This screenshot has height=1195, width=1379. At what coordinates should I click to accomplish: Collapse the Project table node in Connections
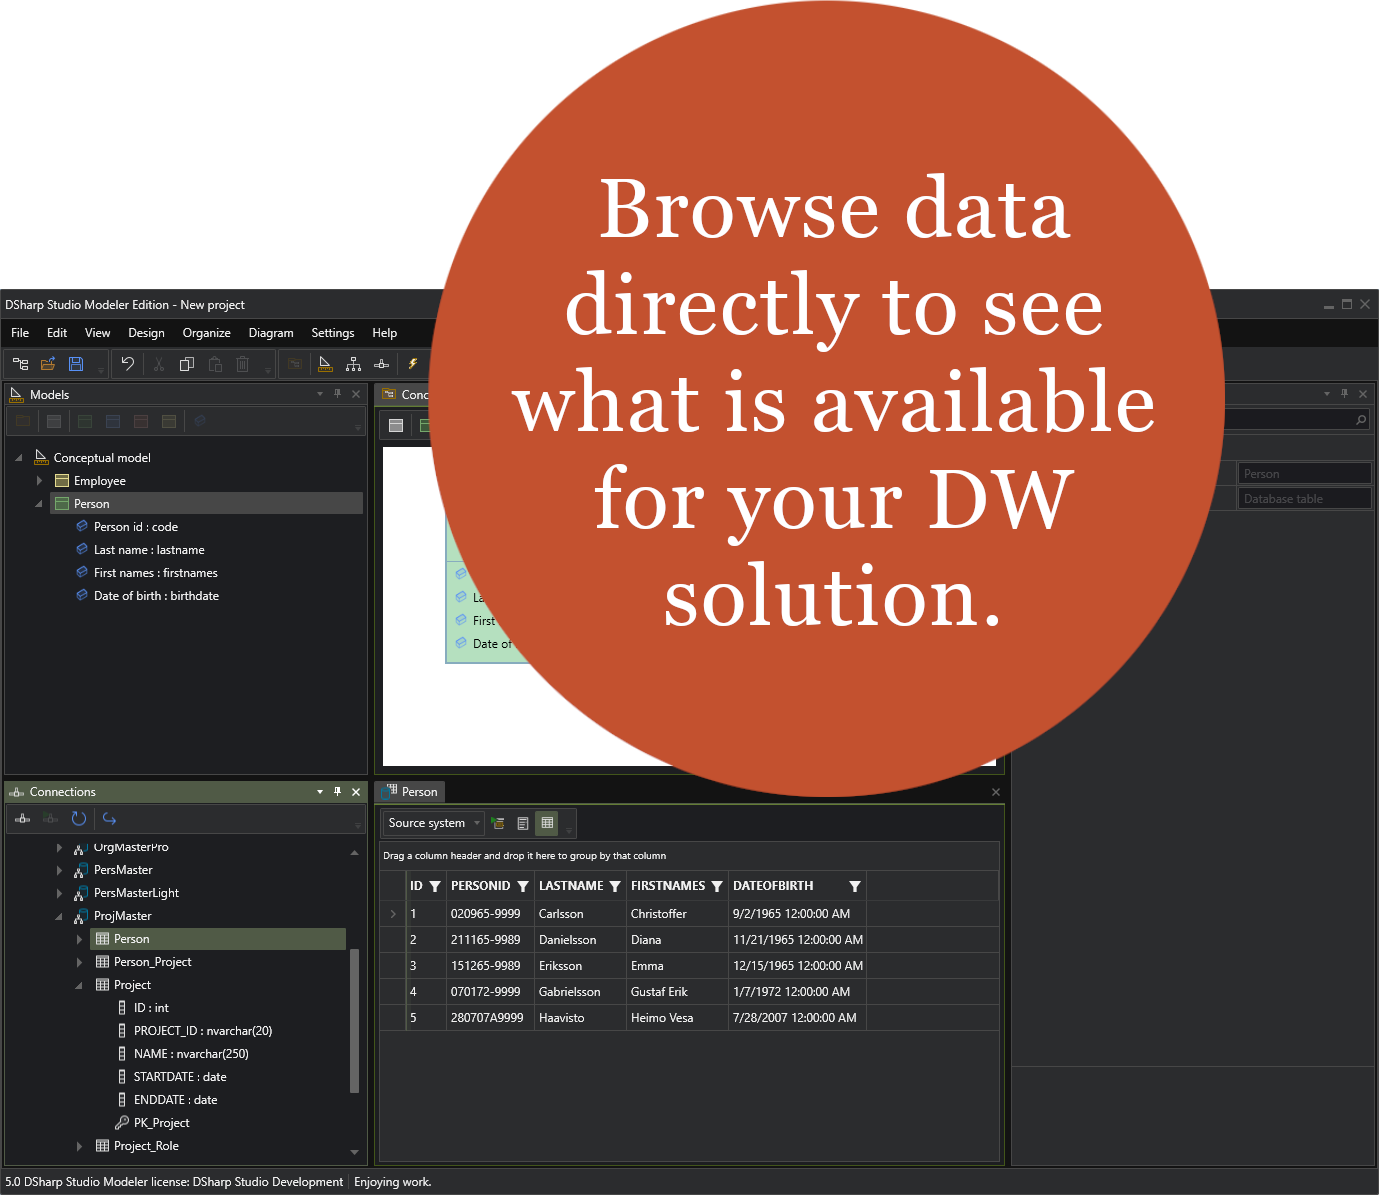(79, 985)
